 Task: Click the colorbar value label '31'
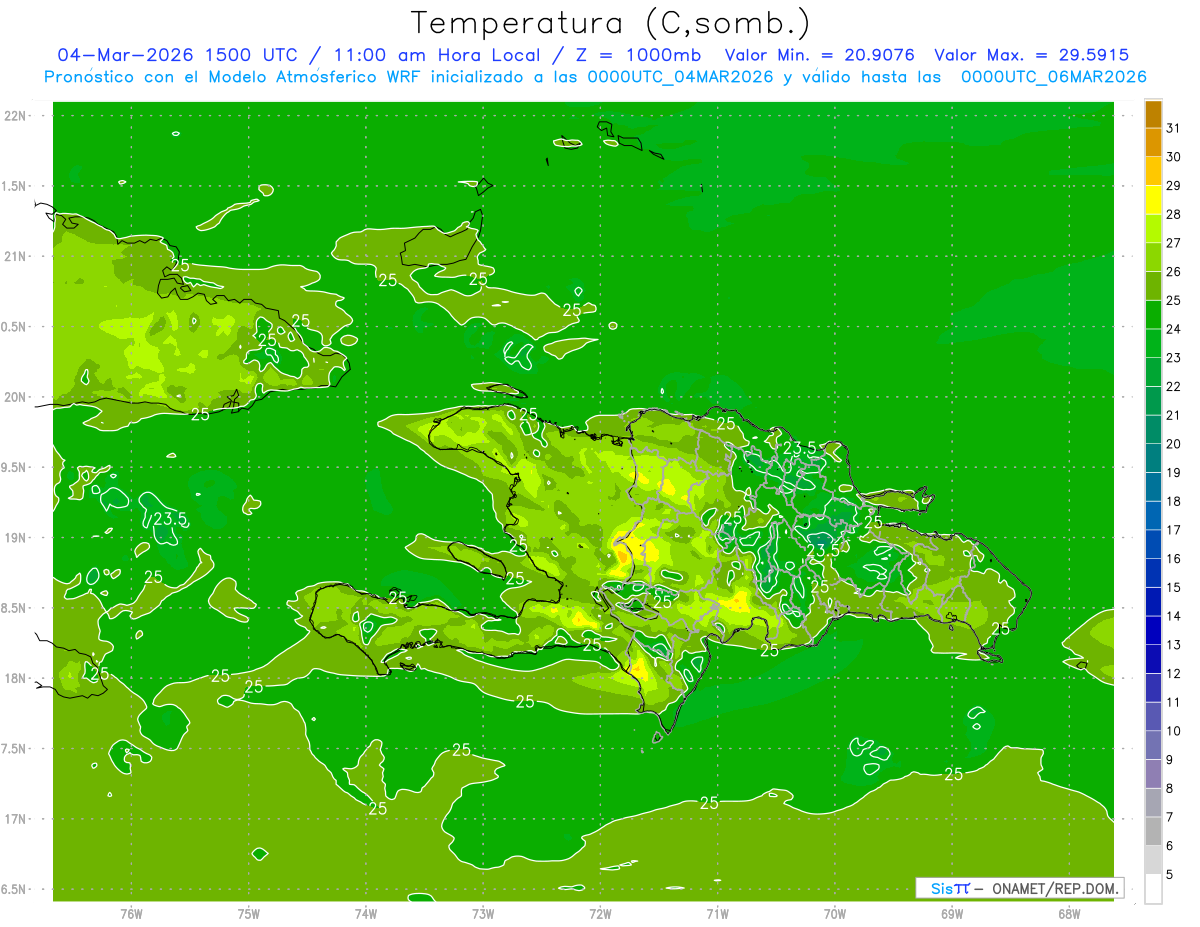(x=1173, y=128)
